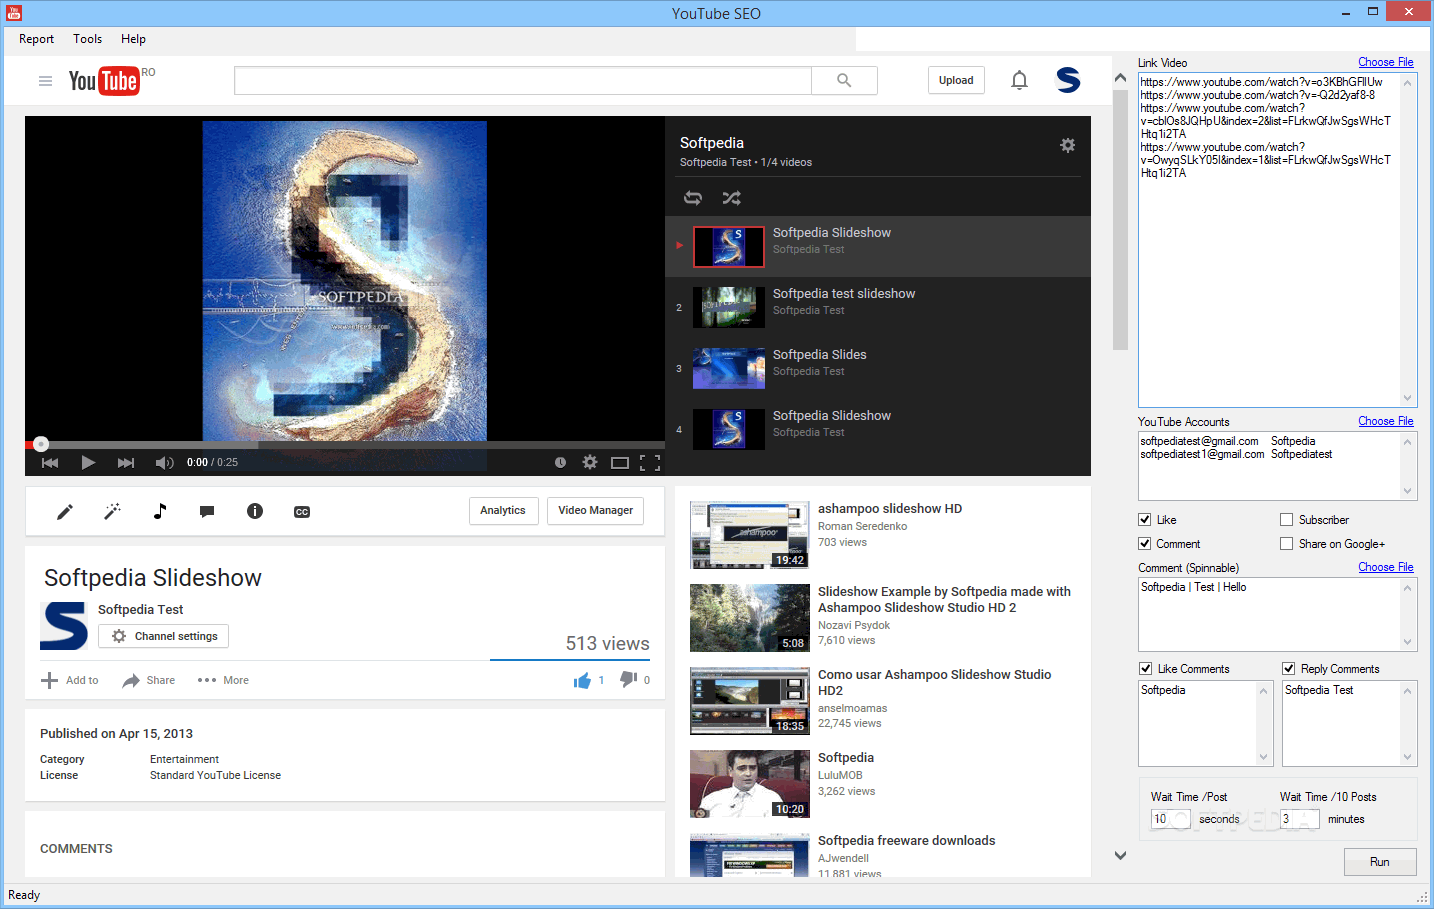Skip to next video in player

pyautogui.click(x=126, y=462)
